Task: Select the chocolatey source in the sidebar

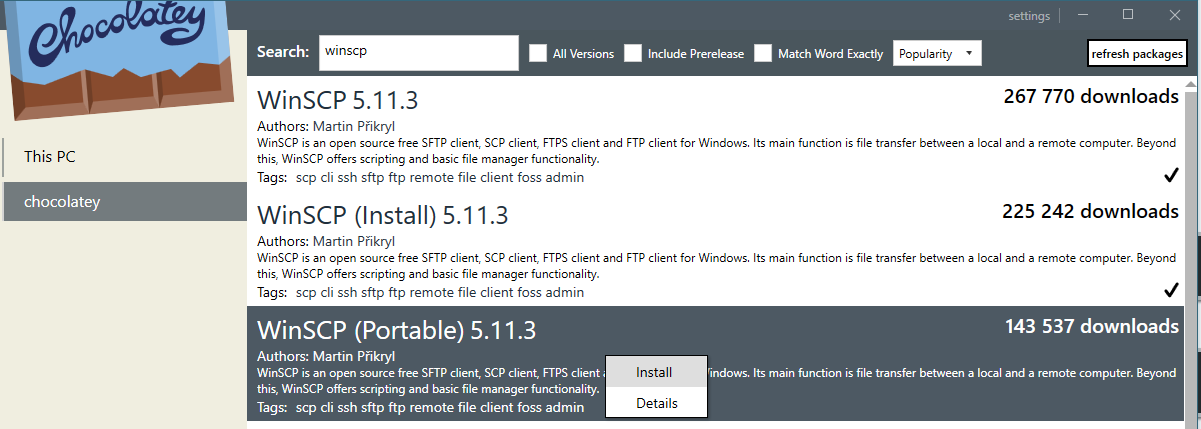Action: [x=124, y=202]
